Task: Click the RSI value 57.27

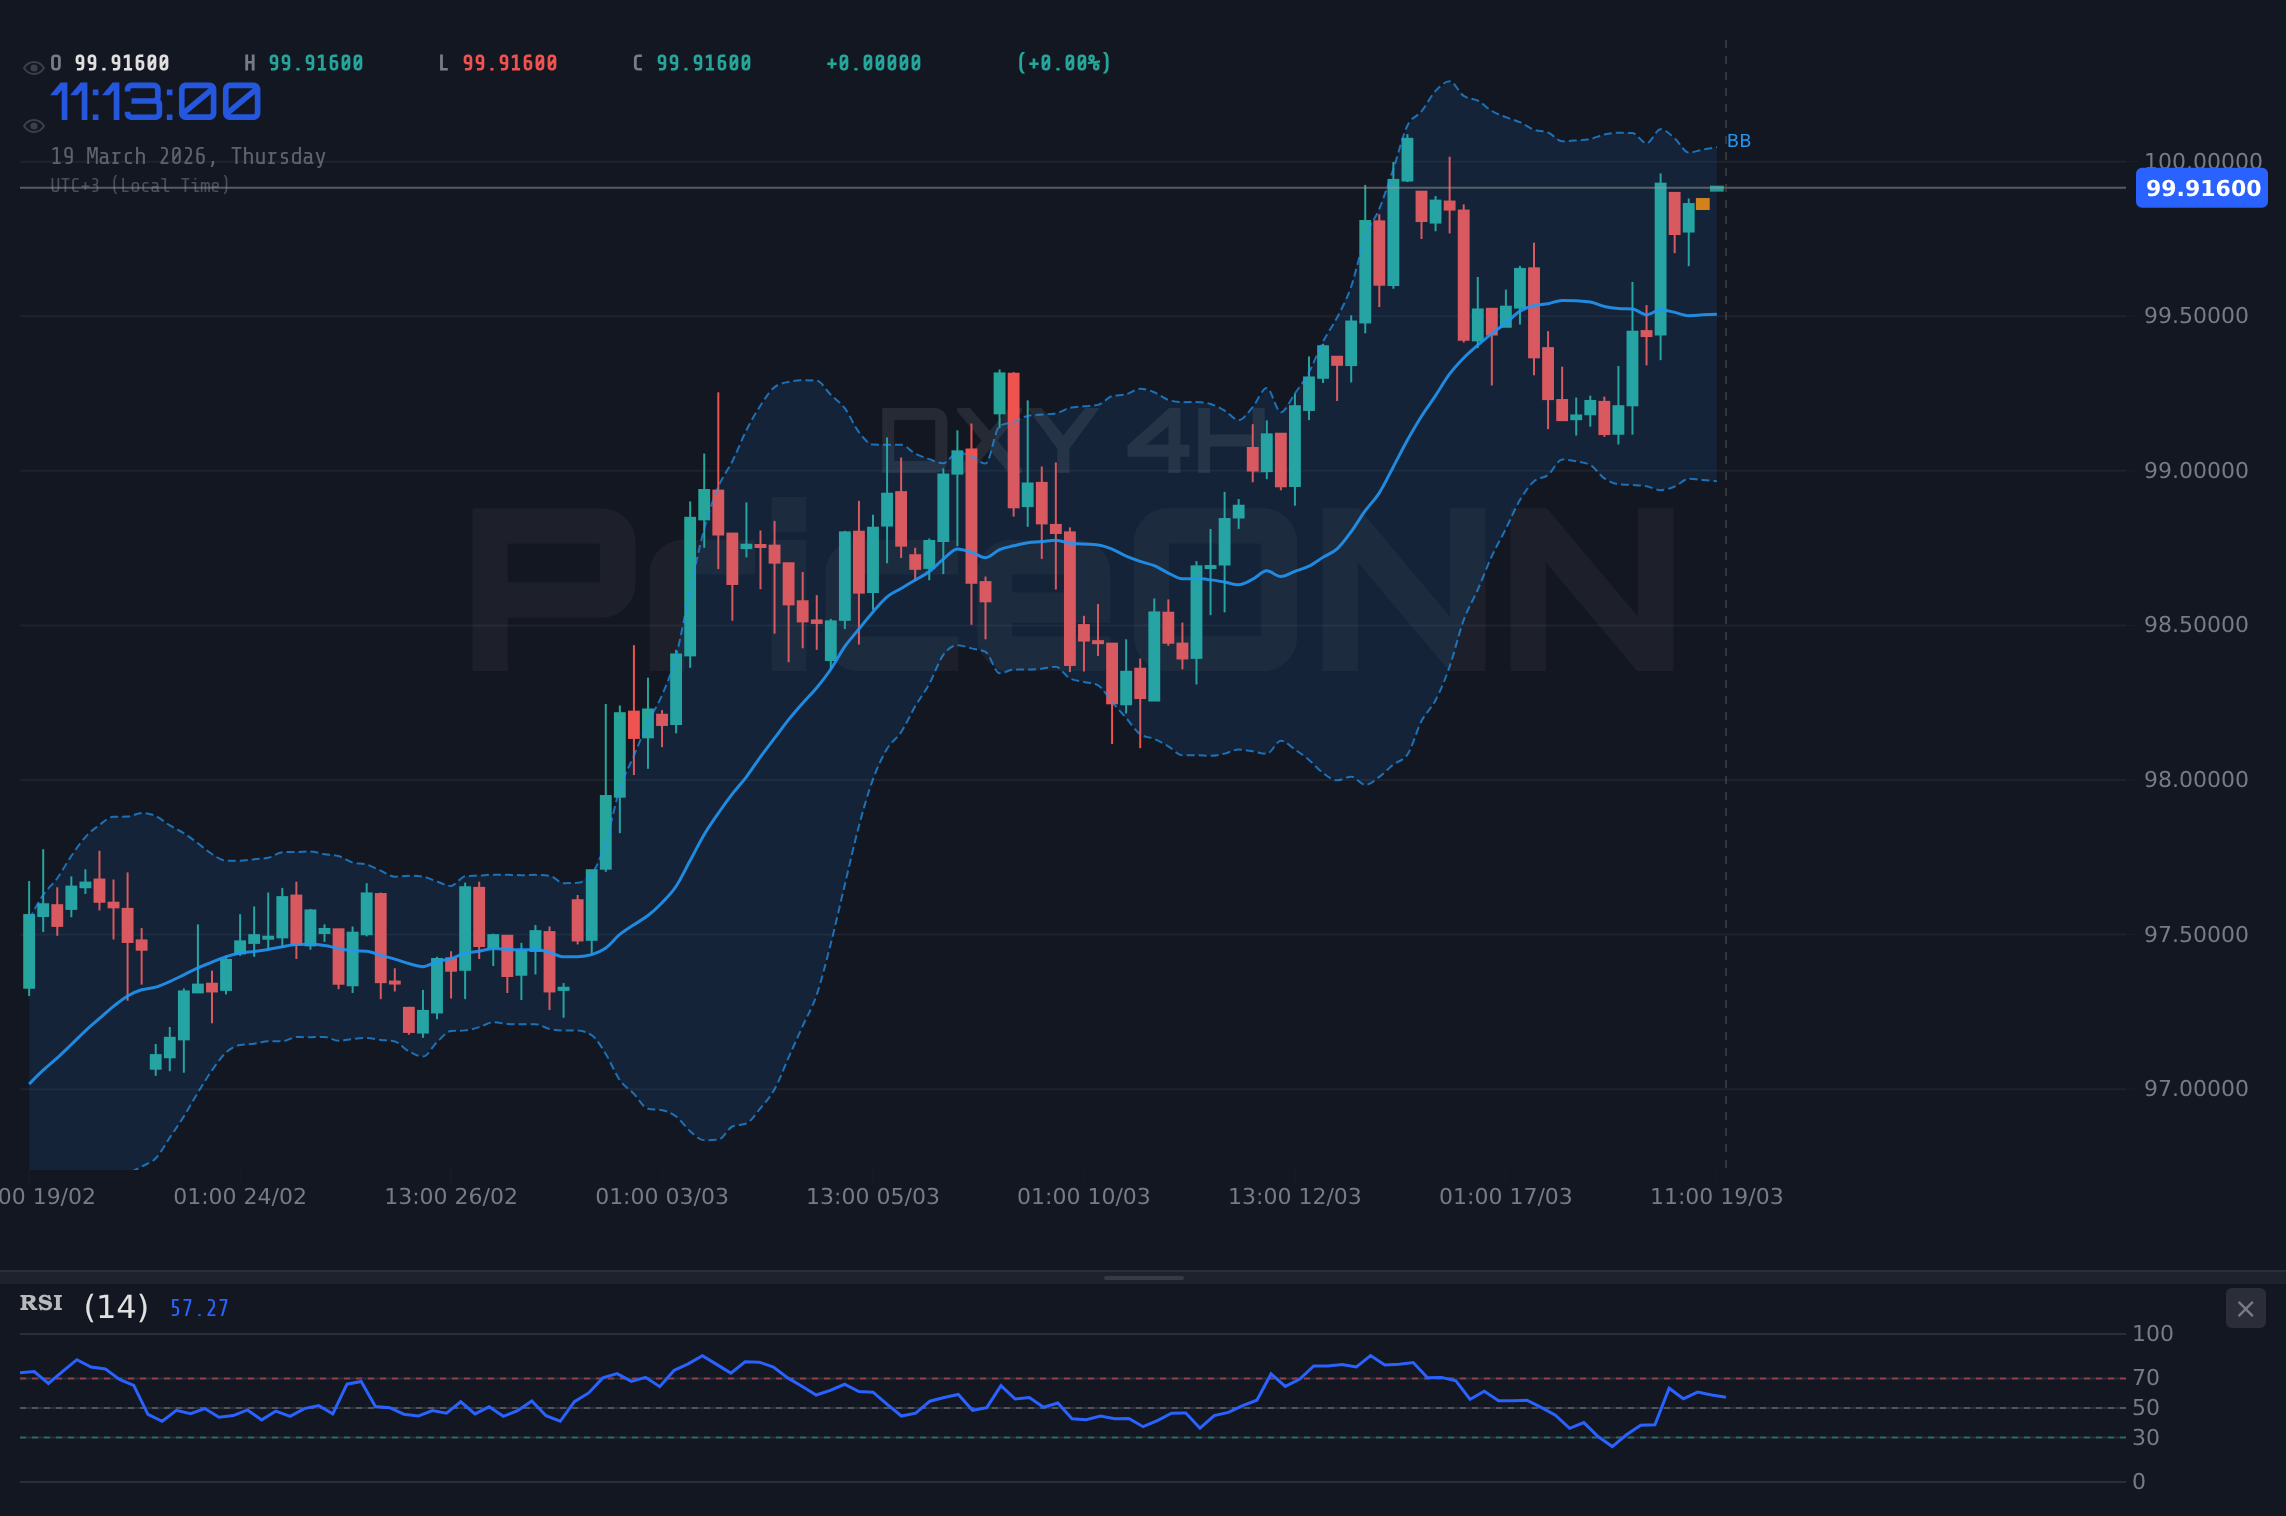Action: point(197,1307)
